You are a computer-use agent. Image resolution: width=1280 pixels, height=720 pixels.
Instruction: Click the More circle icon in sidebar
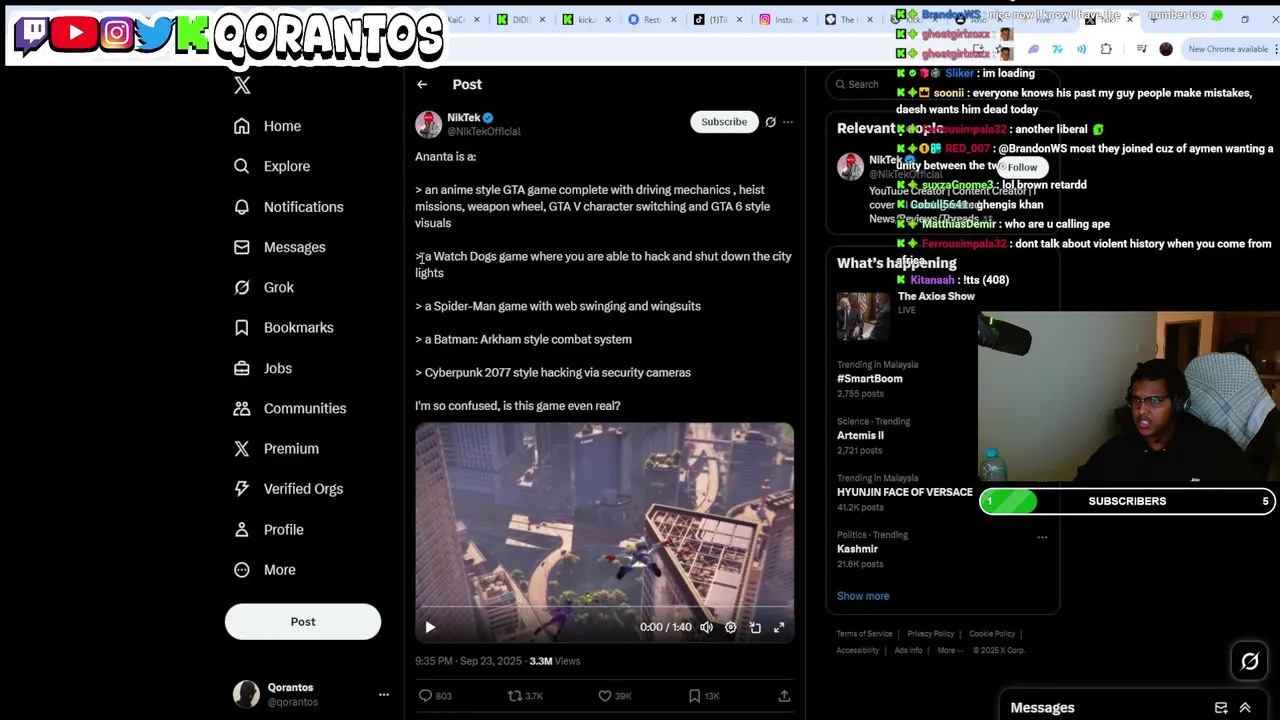tap(241, 569)
